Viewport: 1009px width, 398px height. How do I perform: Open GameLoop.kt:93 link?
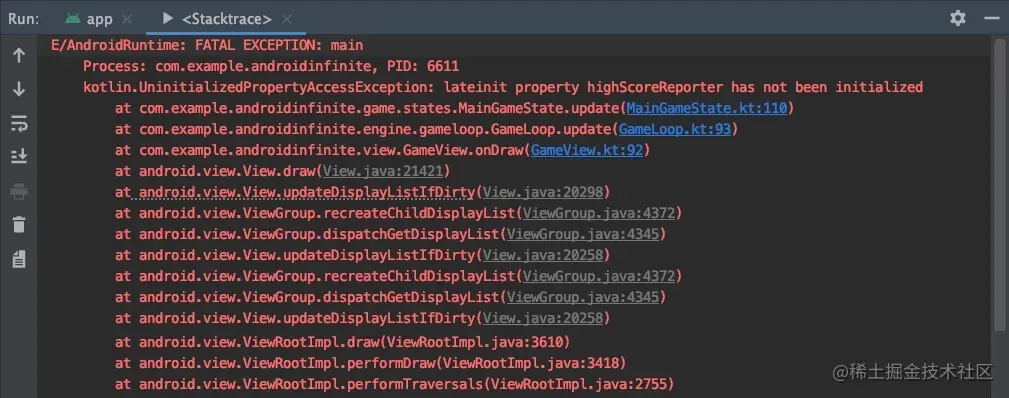pos(674,129)
